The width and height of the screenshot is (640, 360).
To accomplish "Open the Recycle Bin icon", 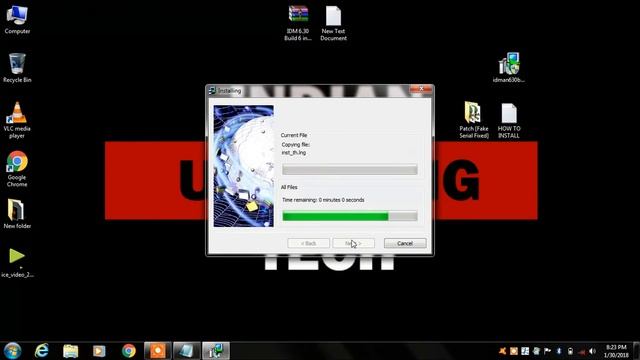I will click(17, 68).
